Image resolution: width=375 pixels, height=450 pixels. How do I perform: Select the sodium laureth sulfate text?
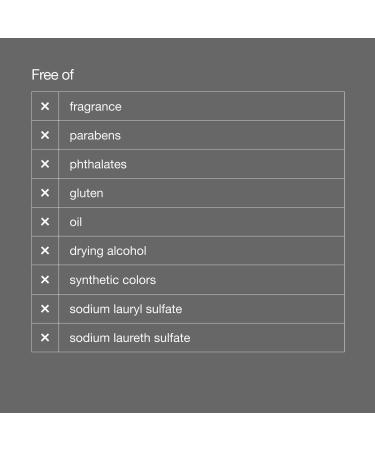130,338
